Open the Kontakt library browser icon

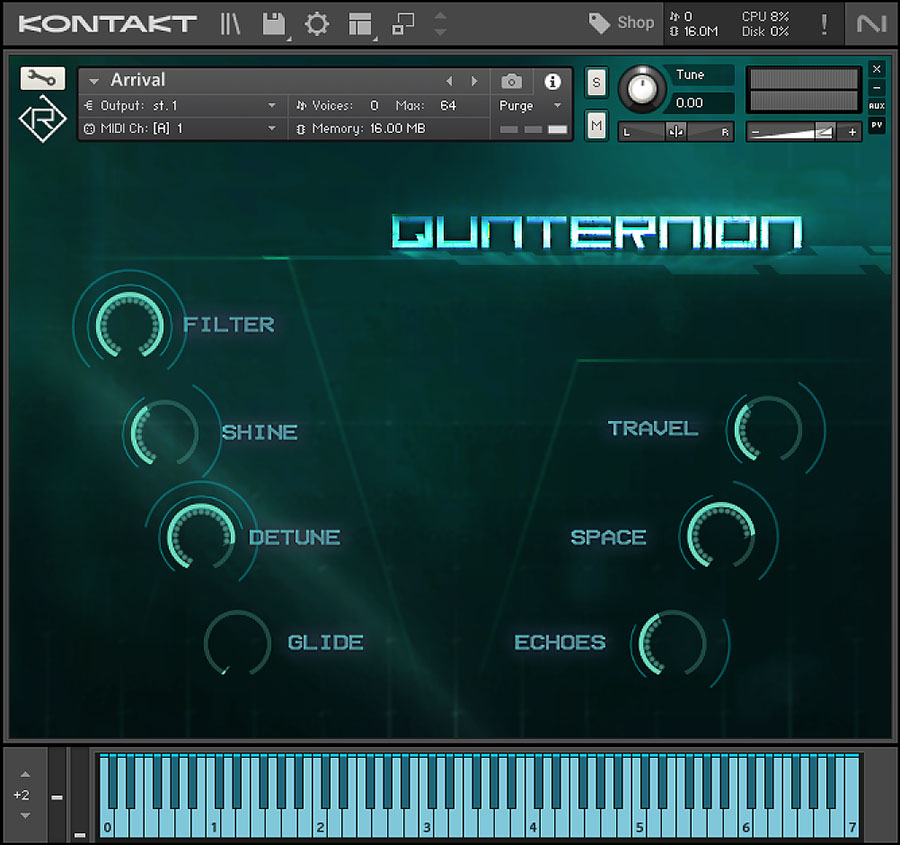229,24
